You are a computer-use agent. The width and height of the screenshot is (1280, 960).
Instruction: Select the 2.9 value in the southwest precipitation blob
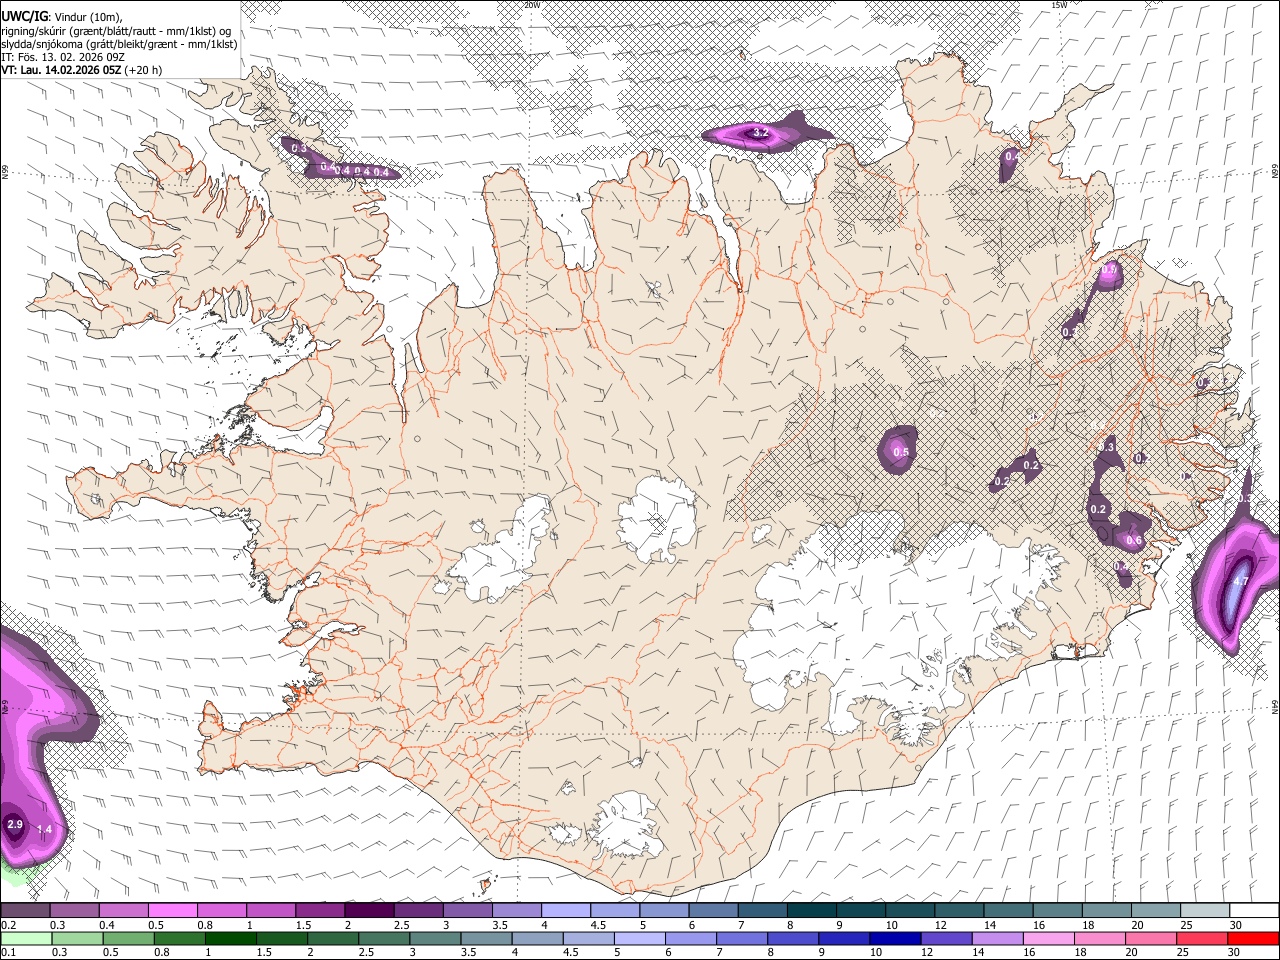click(x=15, y=824)
